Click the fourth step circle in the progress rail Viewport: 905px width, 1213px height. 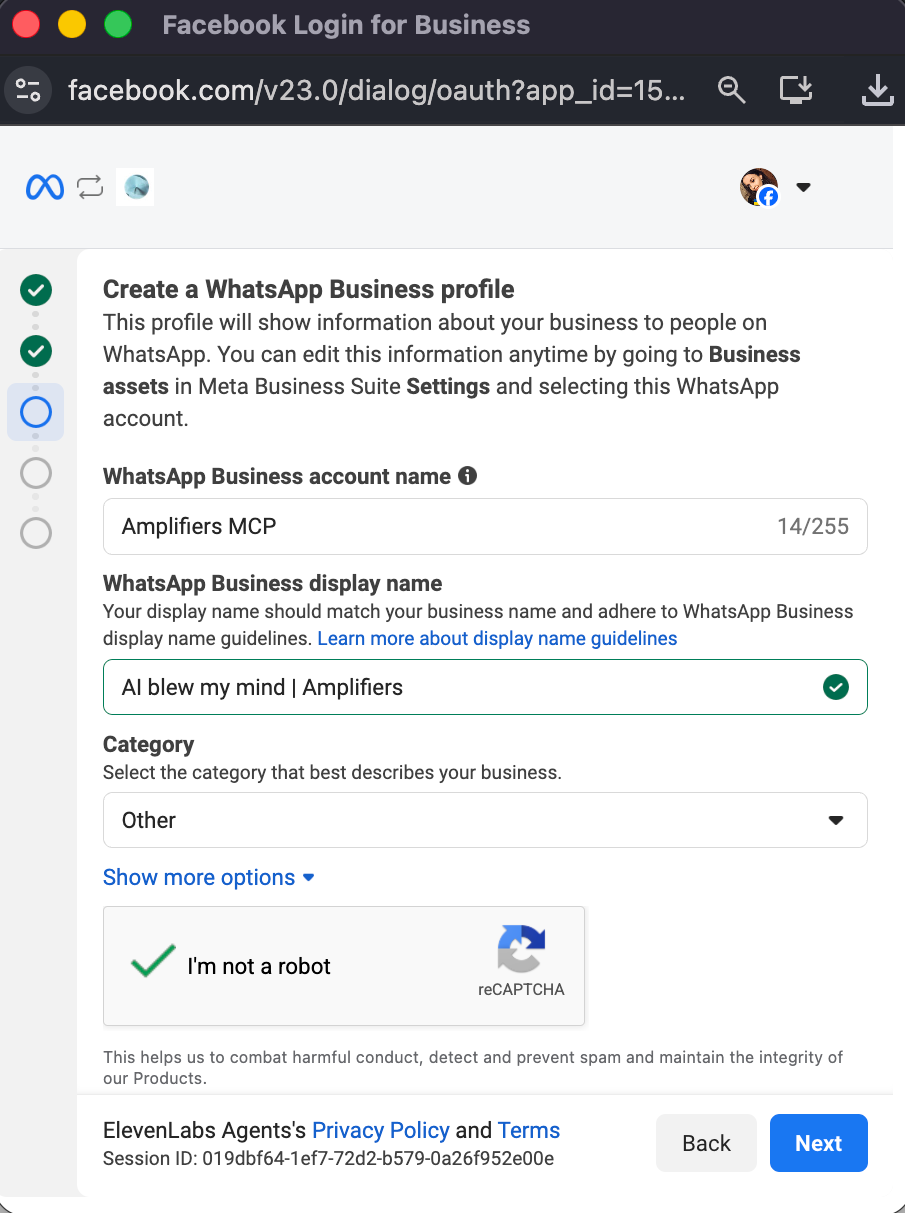[x=36, y=472]
